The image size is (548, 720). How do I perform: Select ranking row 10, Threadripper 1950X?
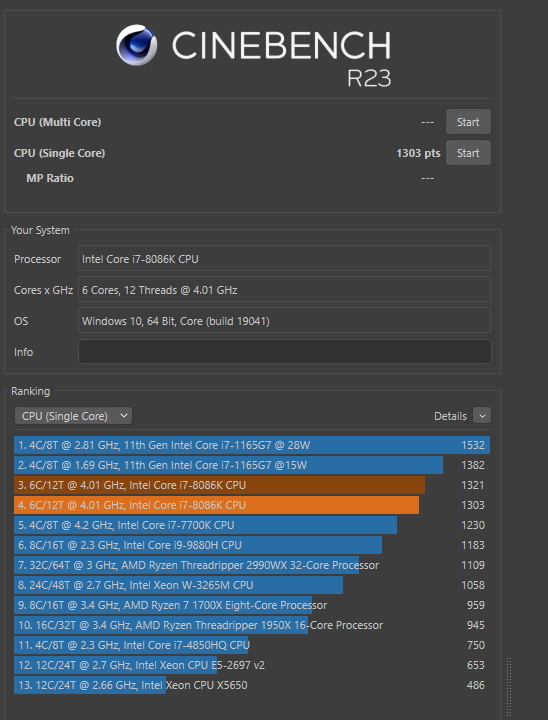(252, 625)
